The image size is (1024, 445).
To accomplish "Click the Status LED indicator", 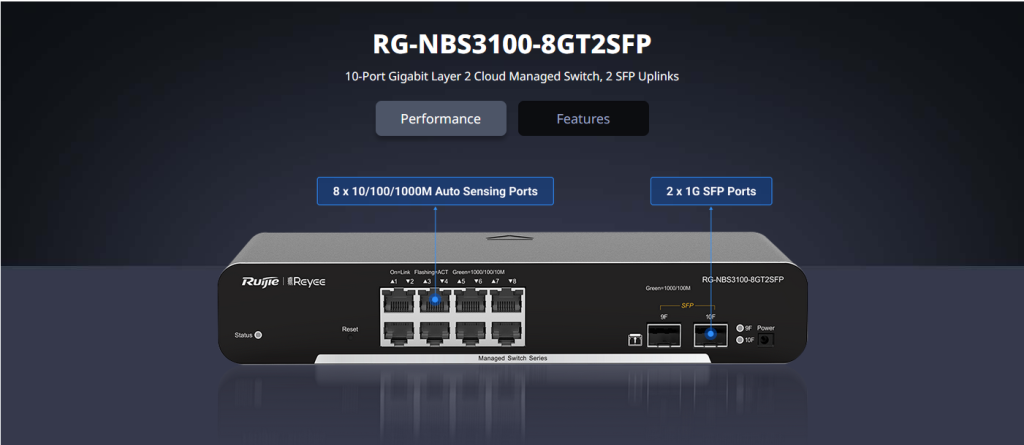I will click(x=257, y=335).
